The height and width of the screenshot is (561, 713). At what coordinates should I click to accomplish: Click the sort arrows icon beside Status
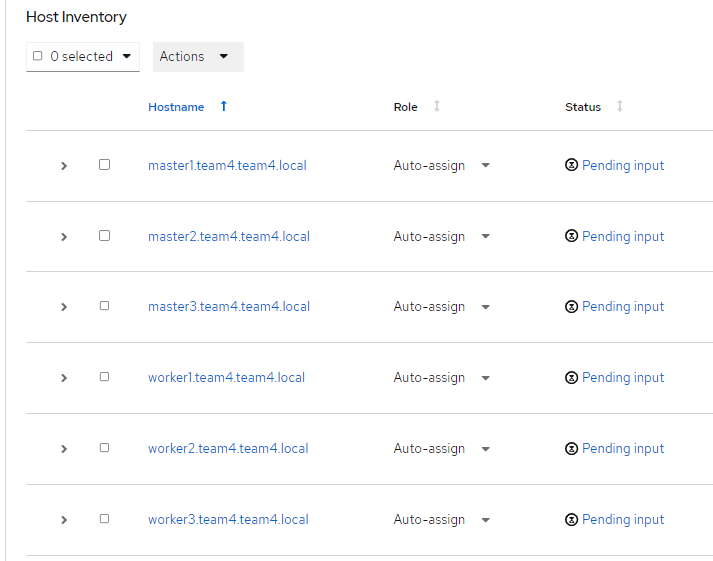coord(619,106)
